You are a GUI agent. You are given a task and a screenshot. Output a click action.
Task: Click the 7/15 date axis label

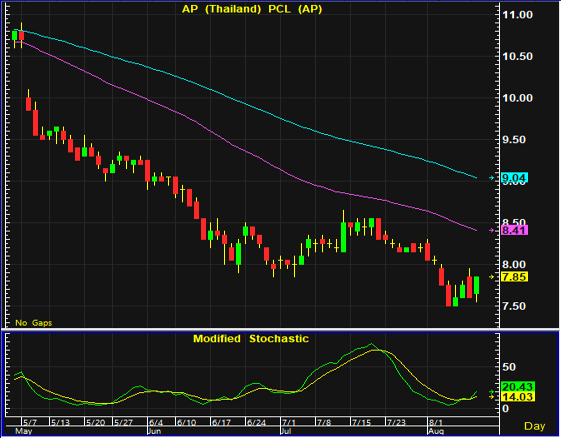(x=361, y=422)
